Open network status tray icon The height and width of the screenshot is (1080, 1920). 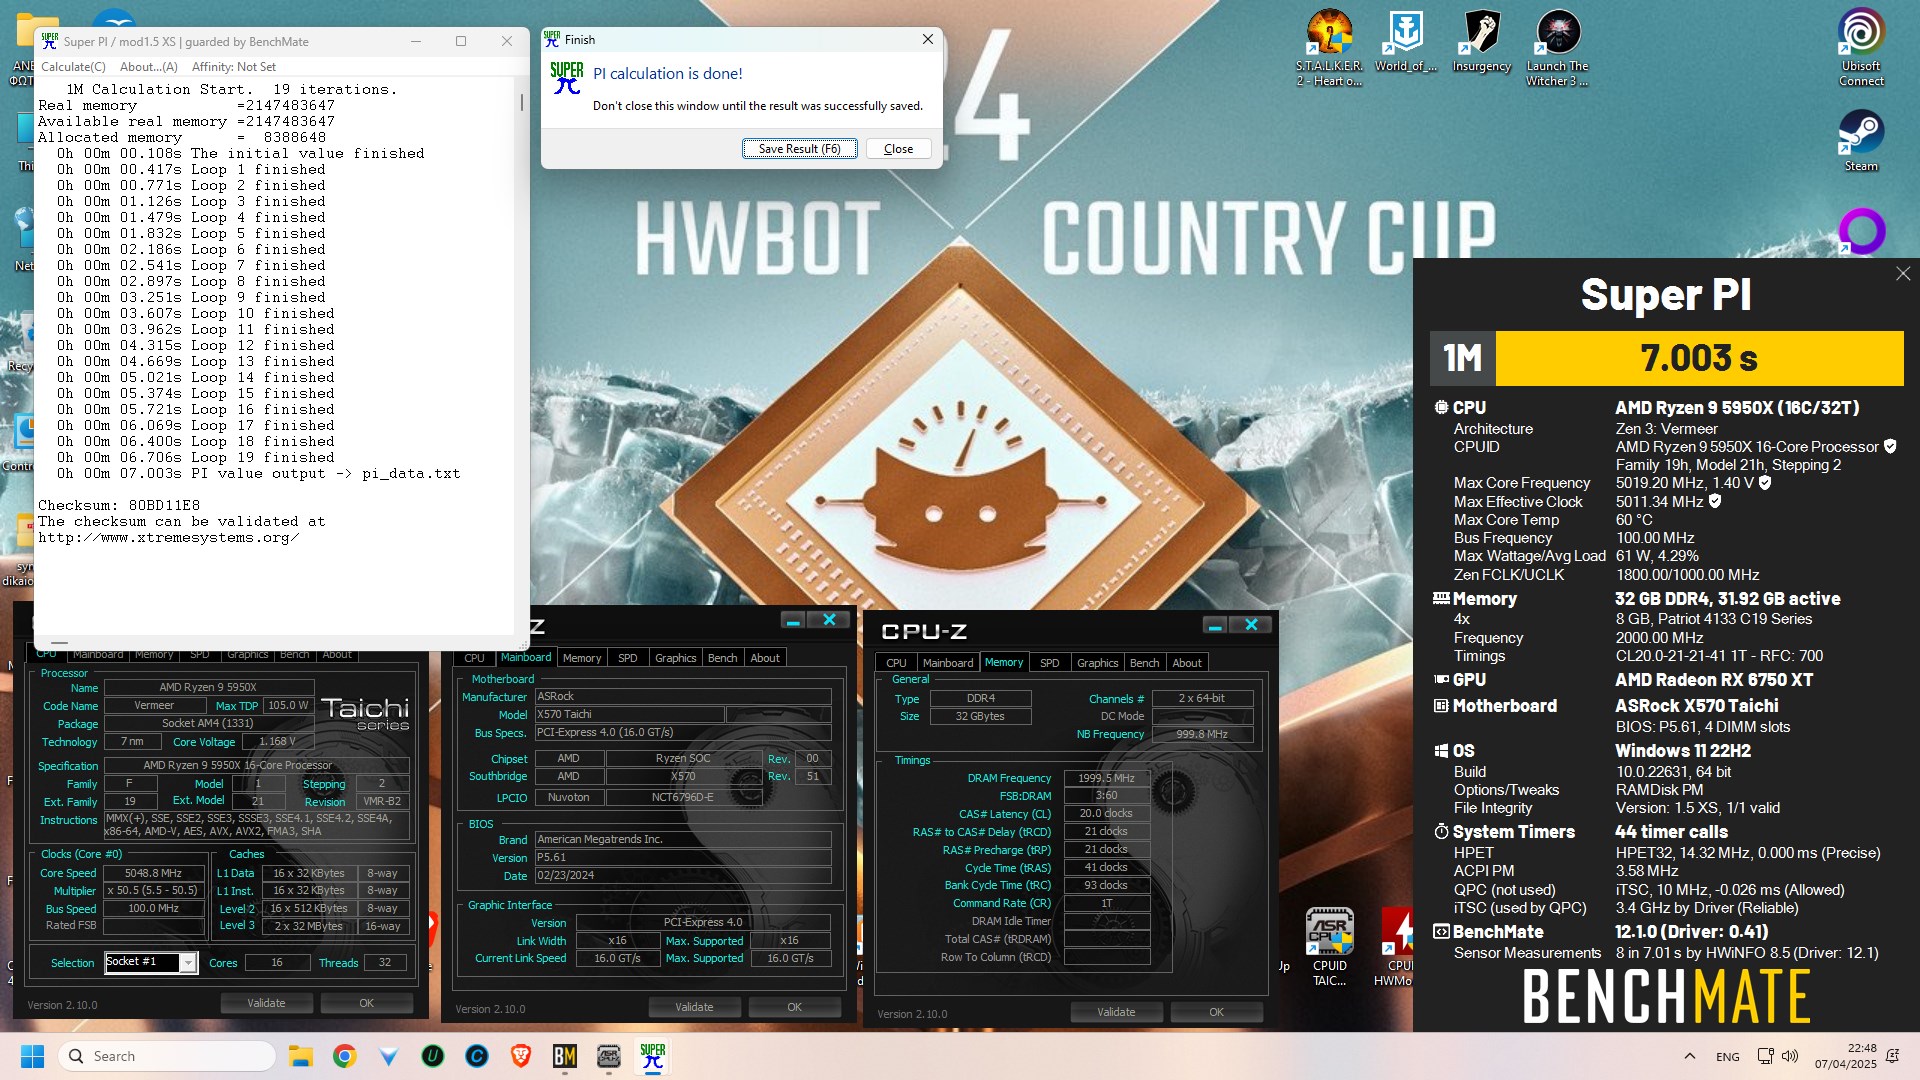(1766, 1056)
